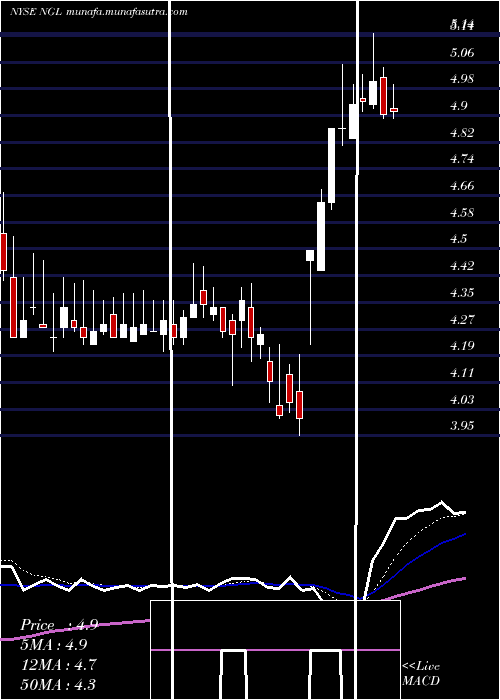Viewport: 500px width, 700px height.
Task: Select the 4.35 price axis label
Action: tap(462, 293)
